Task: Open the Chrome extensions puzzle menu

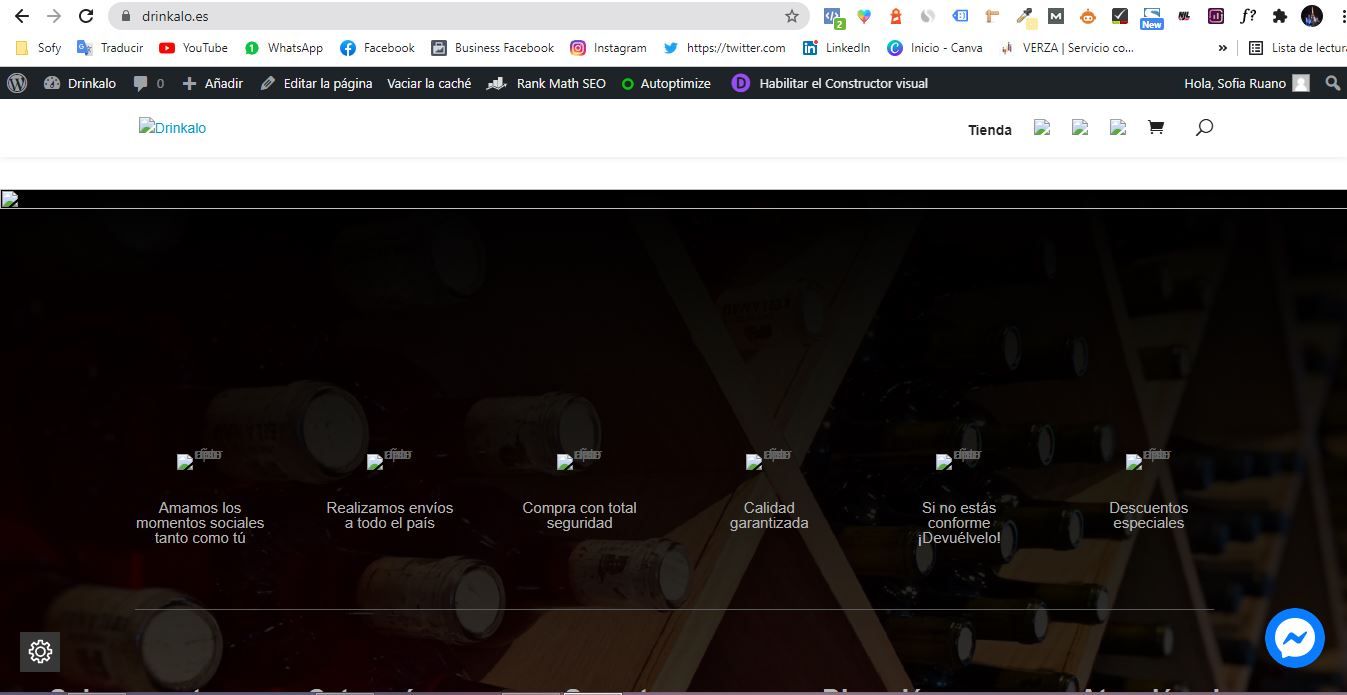Action: pyautogui.click(x=1280, y=16)
